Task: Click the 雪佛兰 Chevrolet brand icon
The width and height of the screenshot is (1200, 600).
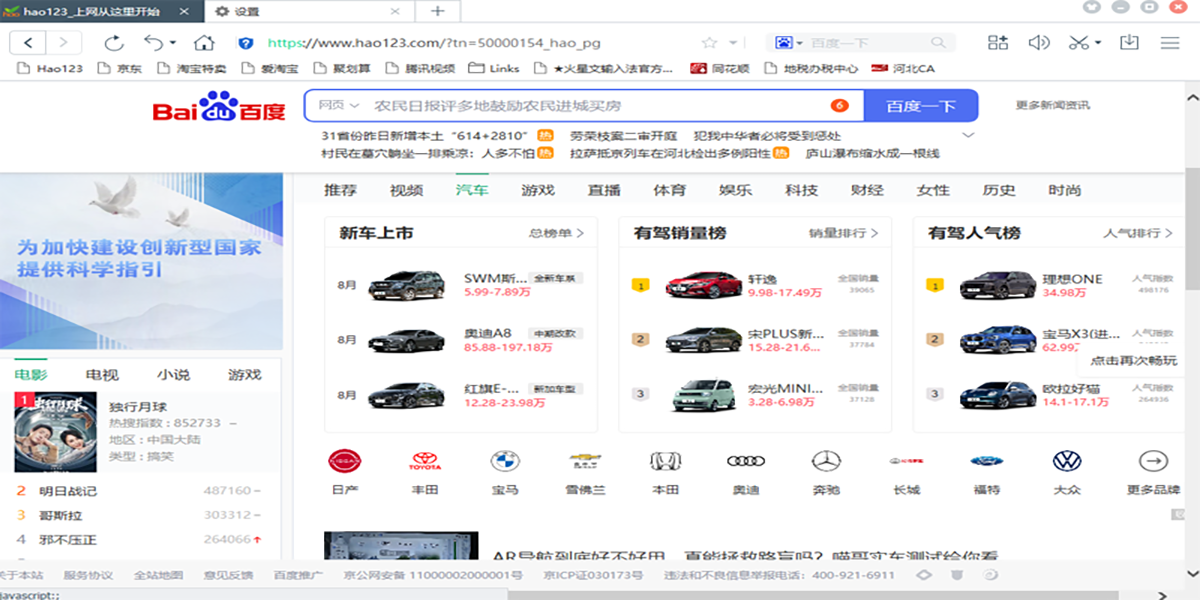Action: [585, 461]
